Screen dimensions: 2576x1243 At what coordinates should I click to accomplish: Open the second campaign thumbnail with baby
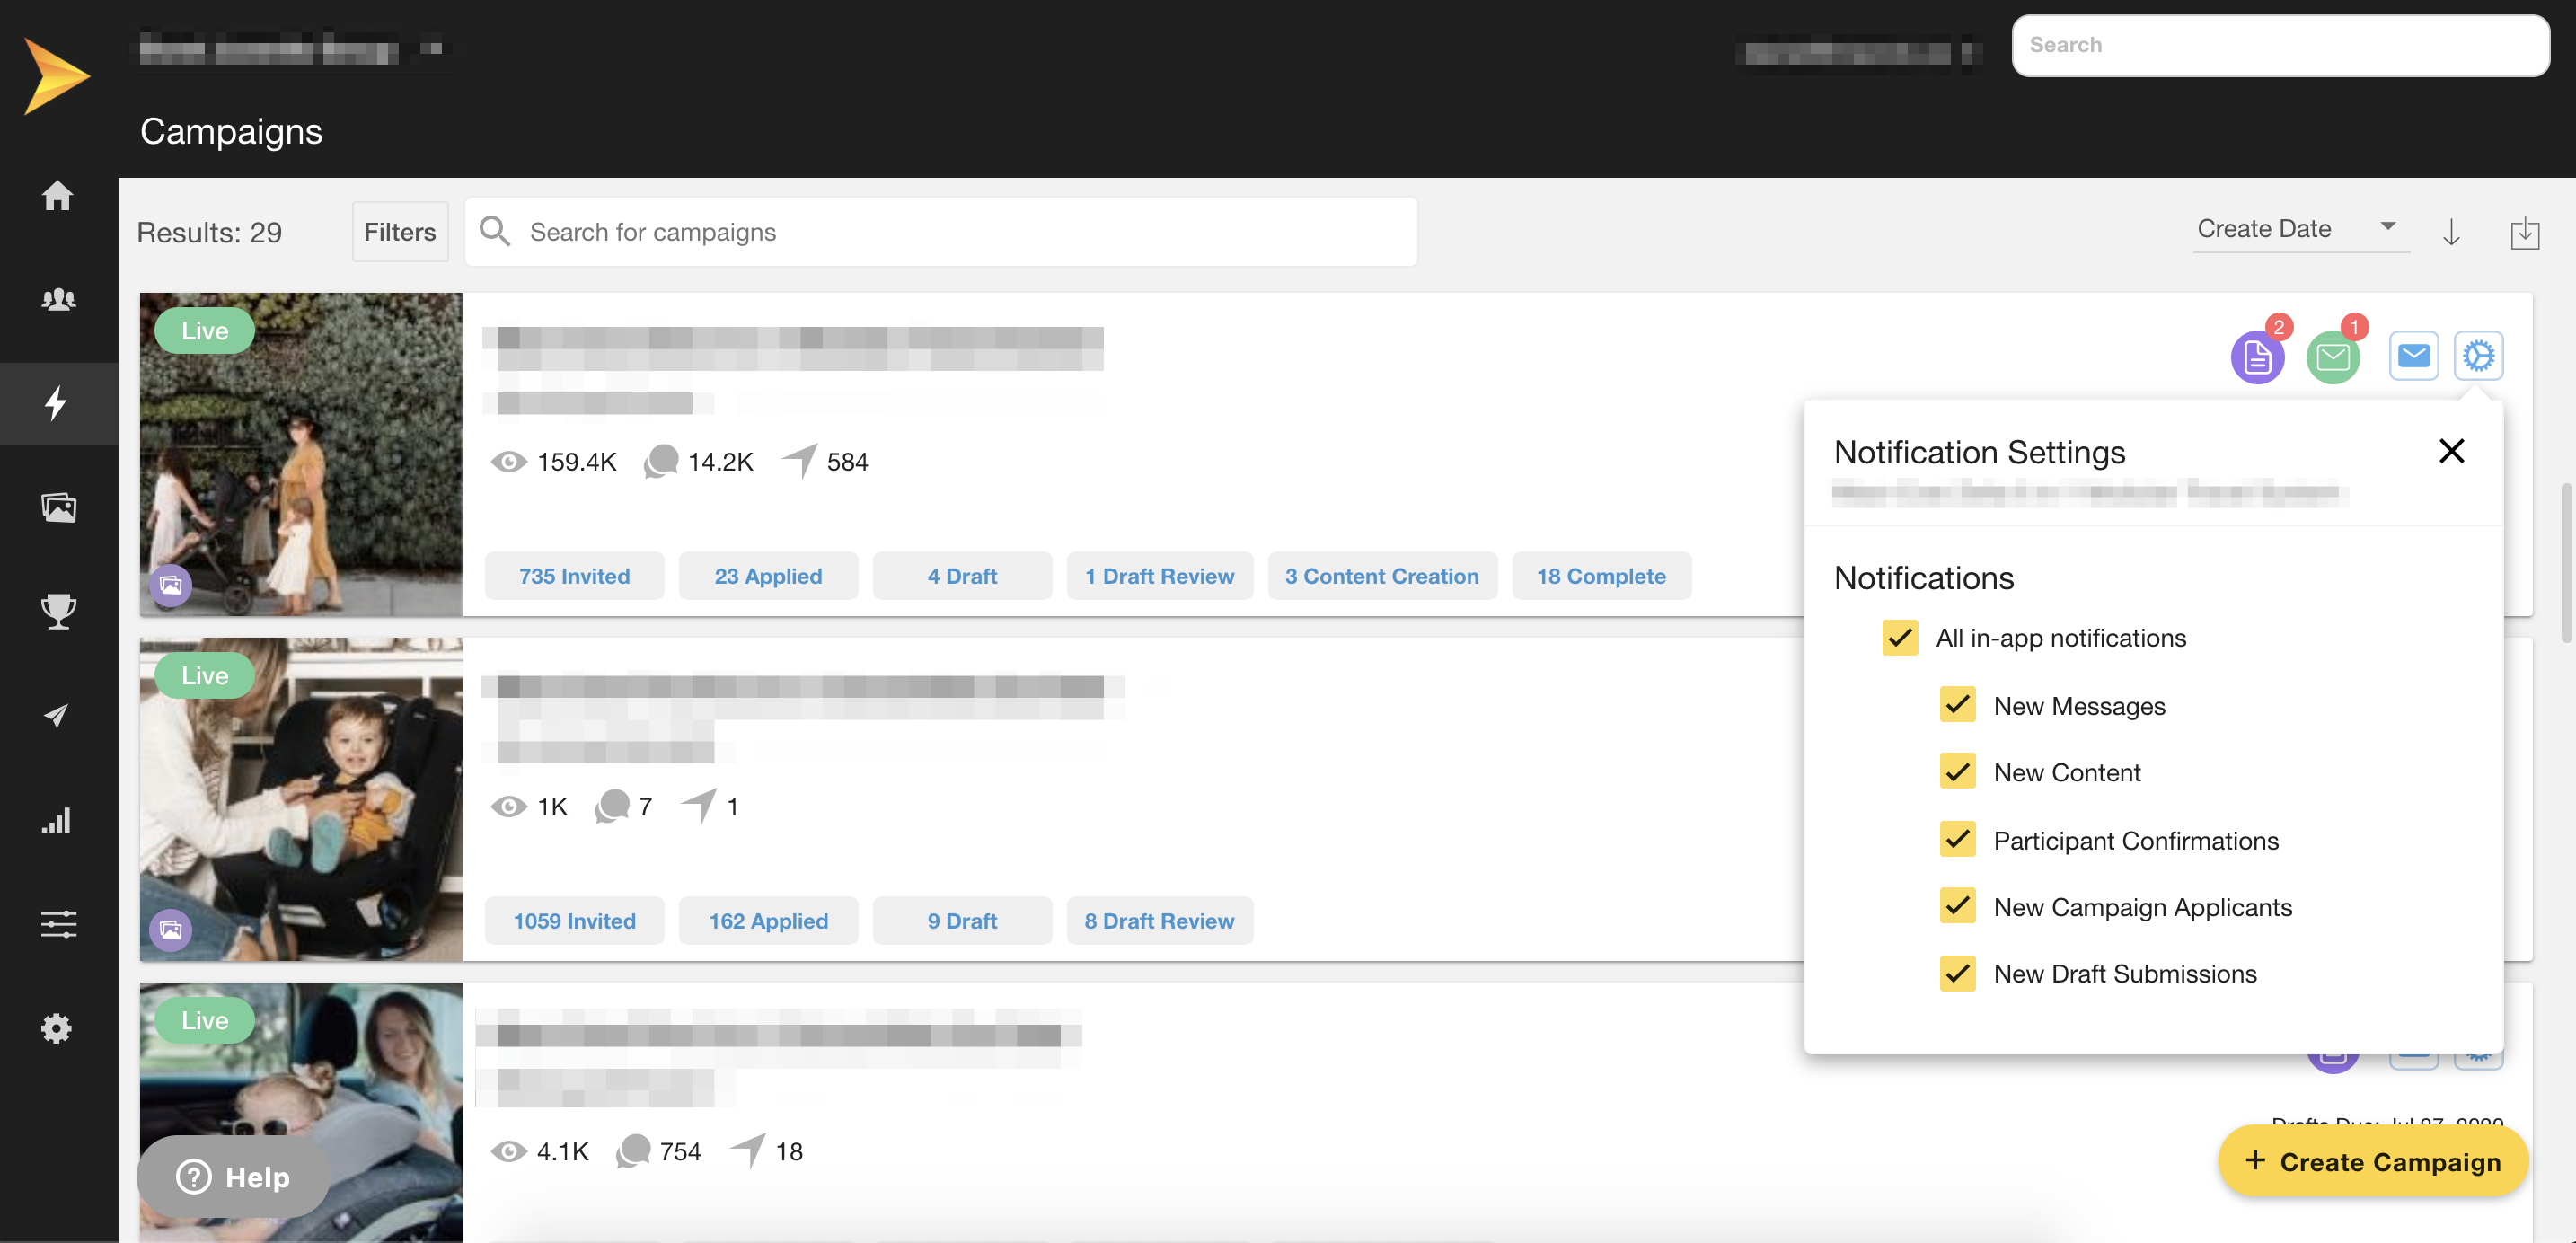pos(301,799)
